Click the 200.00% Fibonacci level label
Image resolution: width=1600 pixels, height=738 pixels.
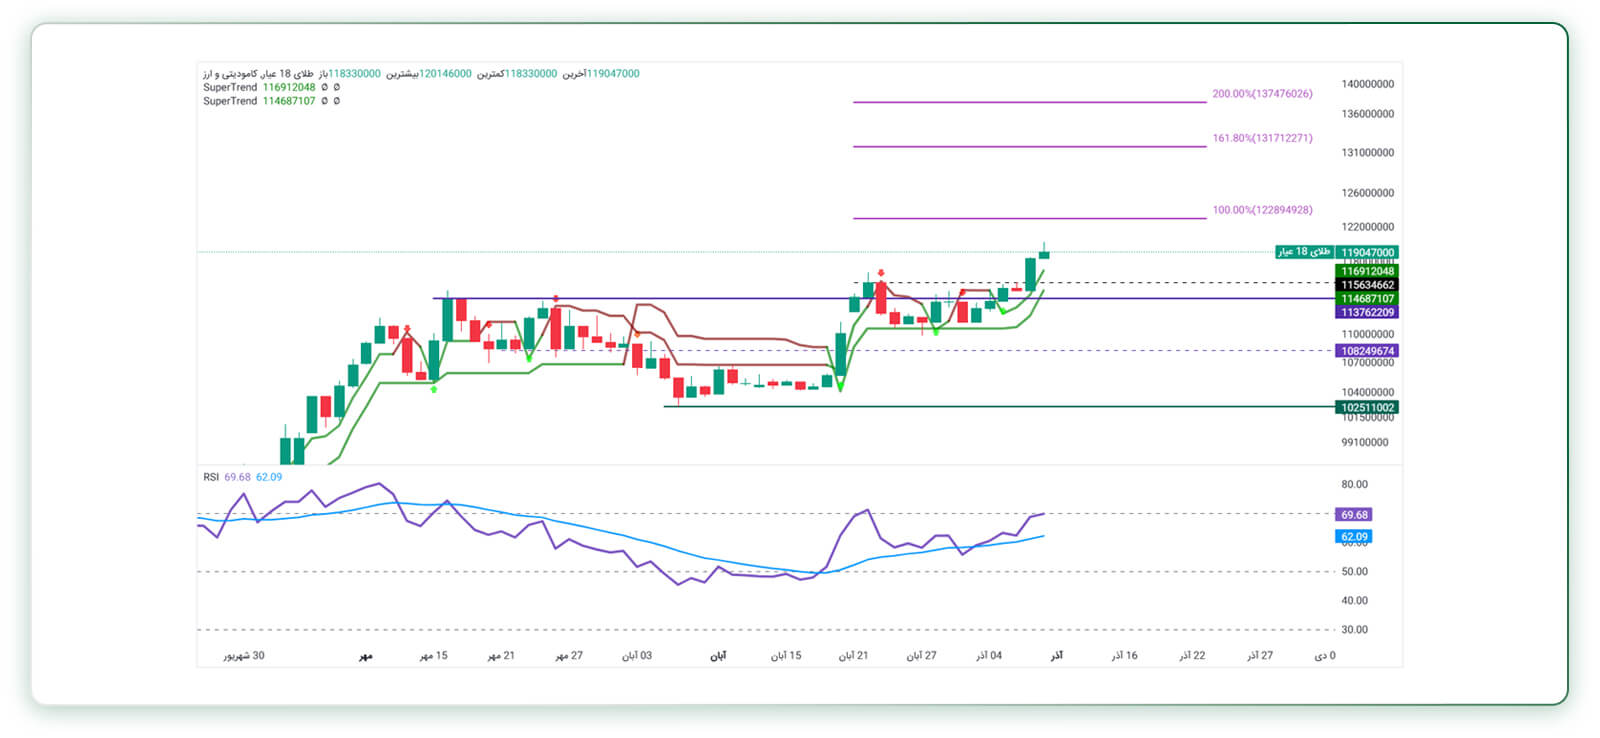[x=1262, y=94]
